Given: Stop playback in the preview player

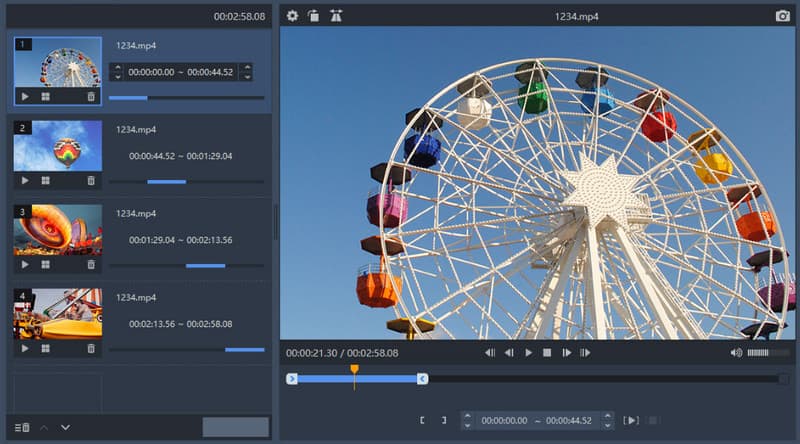Looking at the screenshot, I should pos(547,353).
